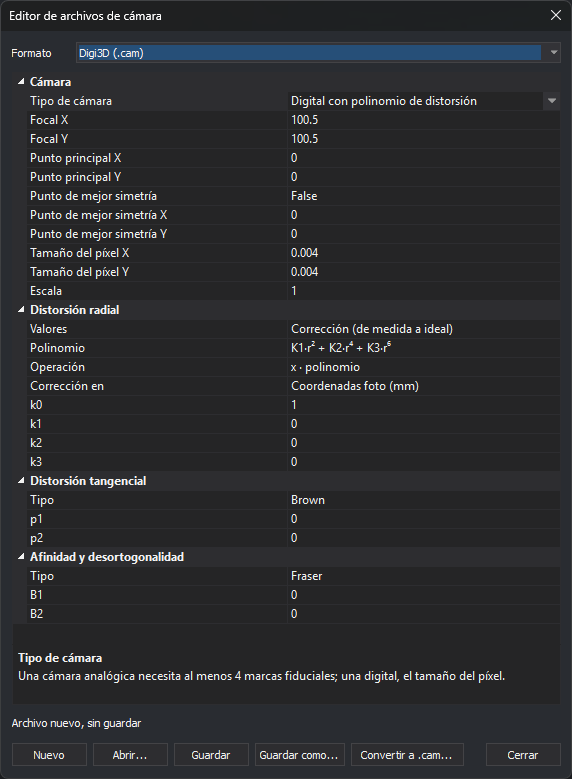Click the Cerrar button

point(523,755)
